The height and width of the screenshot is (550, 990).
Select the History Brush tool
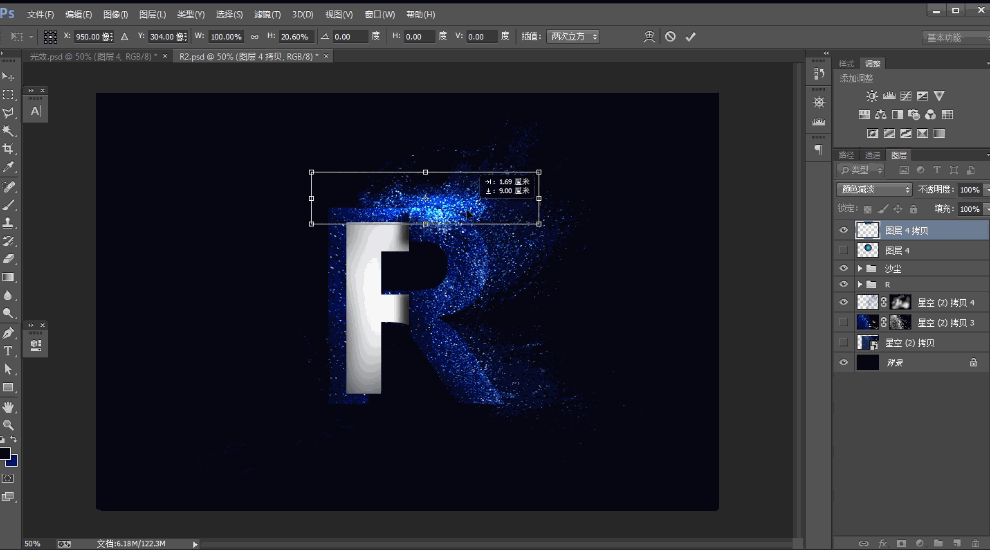(x=8, y=241)
